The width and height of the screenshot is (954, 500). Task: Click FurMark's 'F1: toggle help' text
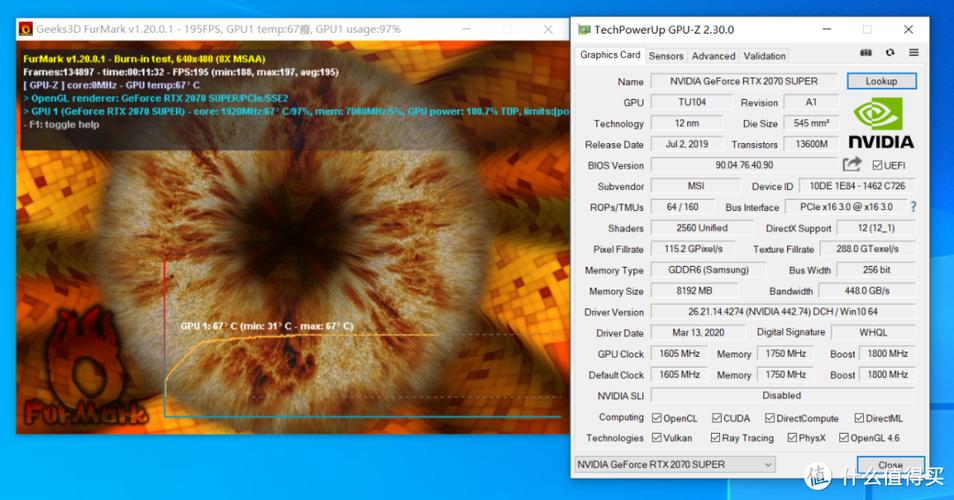tap(61, 124)
